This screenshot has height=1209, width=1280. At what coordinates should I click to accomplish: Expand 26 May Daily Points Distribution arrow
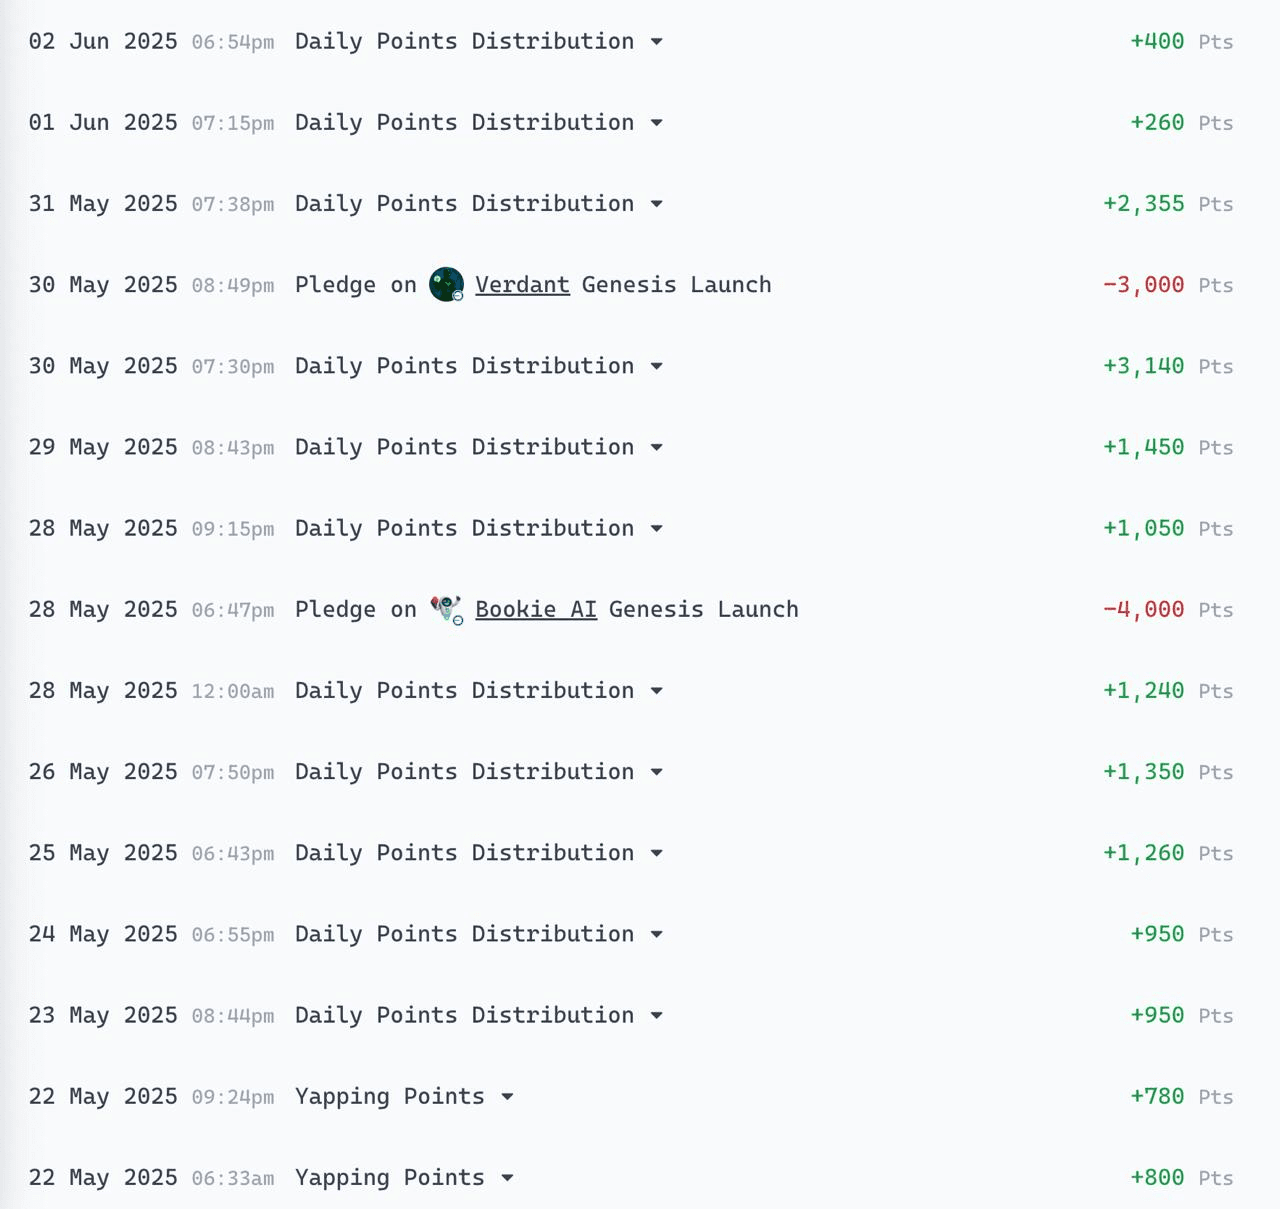click(x=657, y=772)
